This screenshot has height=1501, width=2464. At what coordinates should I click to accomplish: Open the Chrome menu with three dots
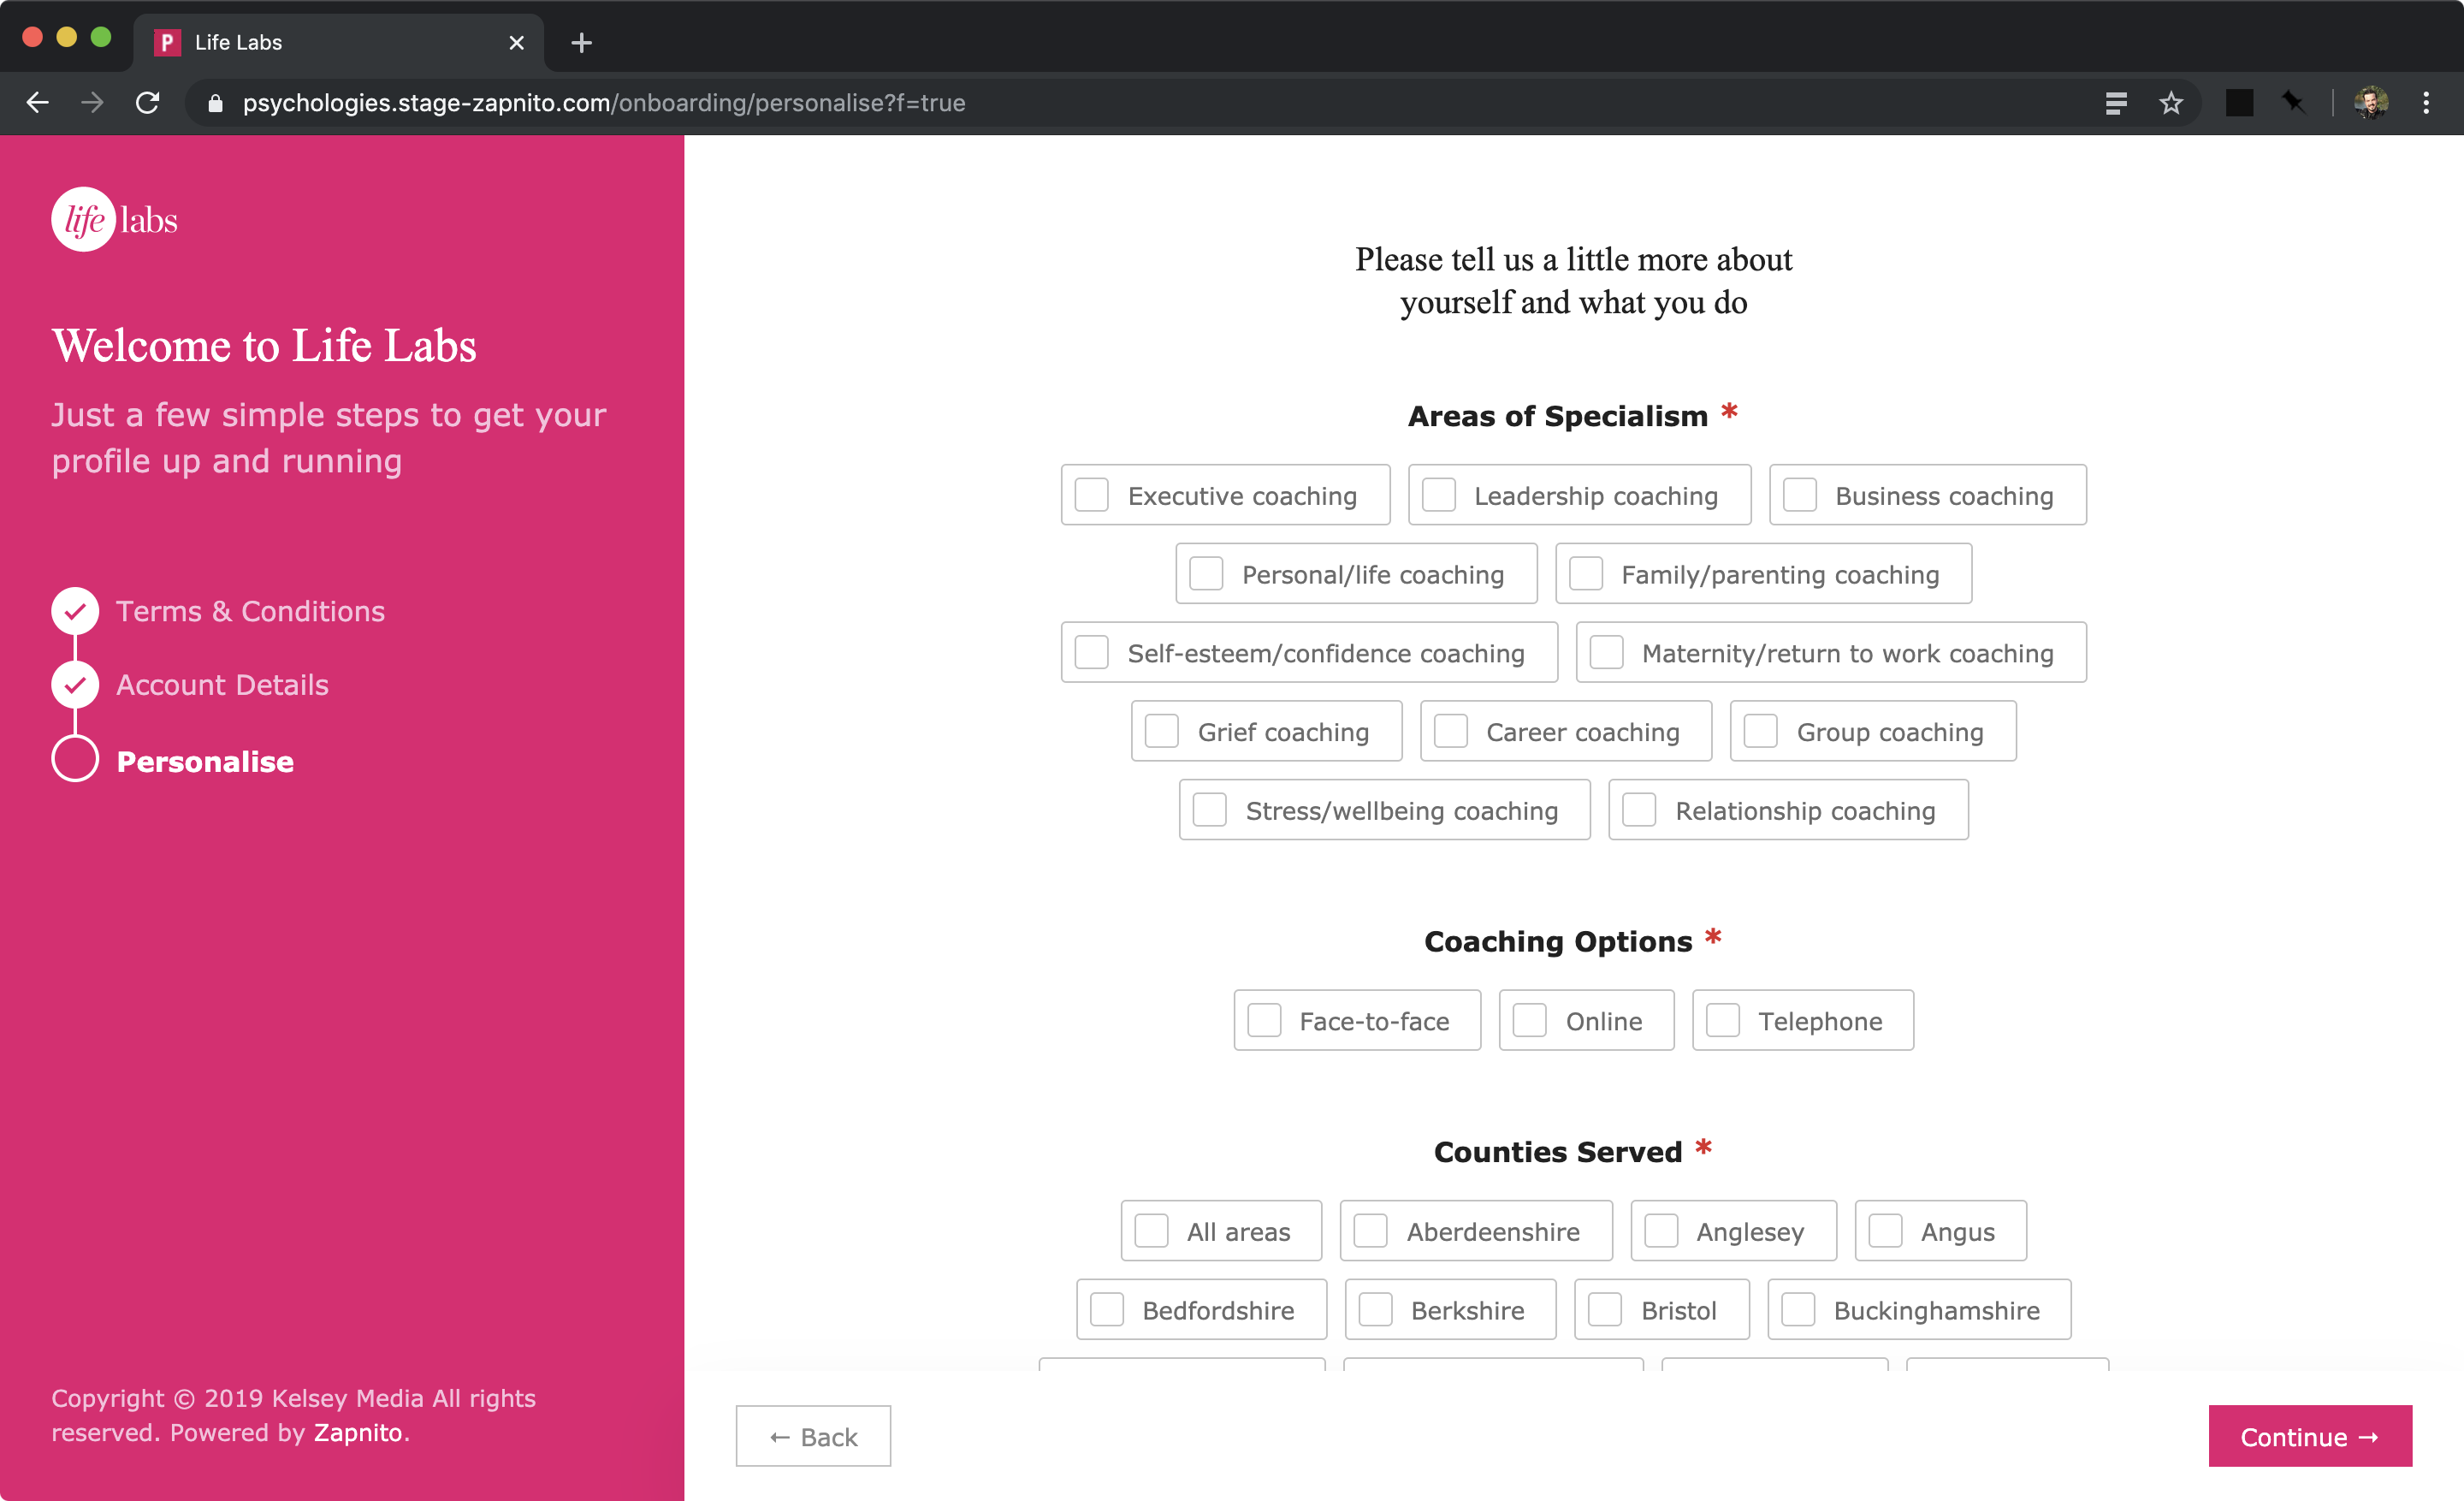(x=2427, y=103)
